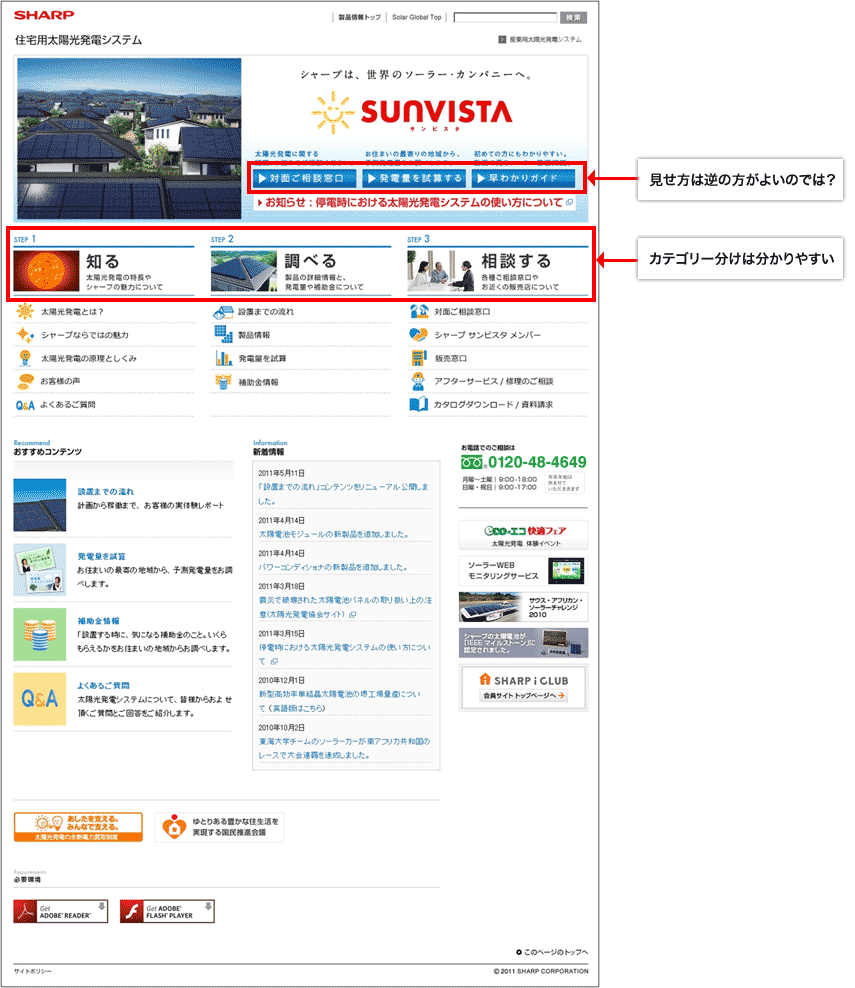Click the Q&A recommended thumbnail
Image resolution: width=855 pixels, height=988 pixels.
click(40, 699)
